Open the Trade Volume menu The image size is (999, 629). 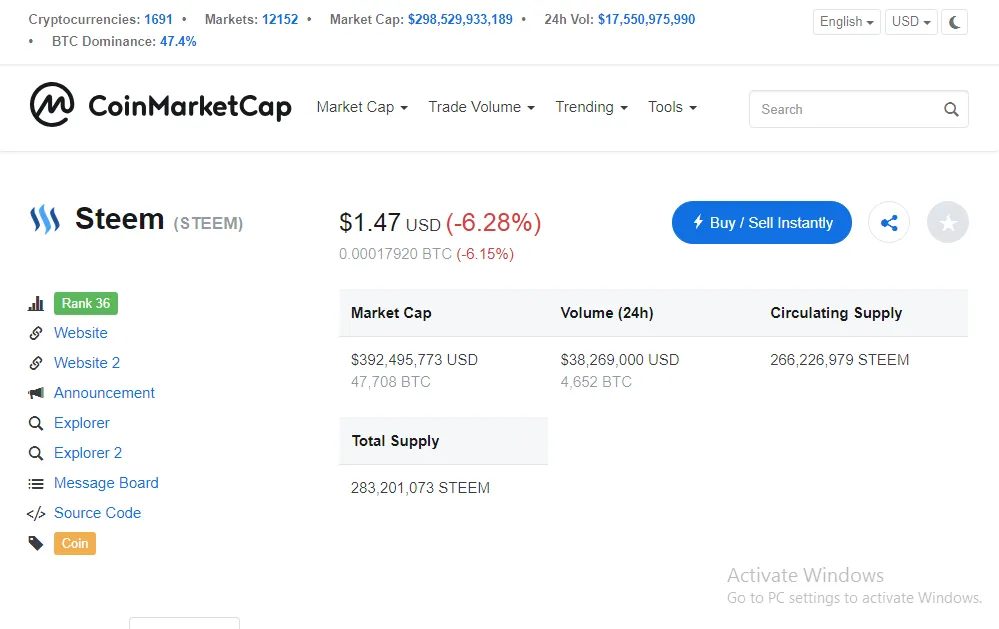click(x=481, y=107)
